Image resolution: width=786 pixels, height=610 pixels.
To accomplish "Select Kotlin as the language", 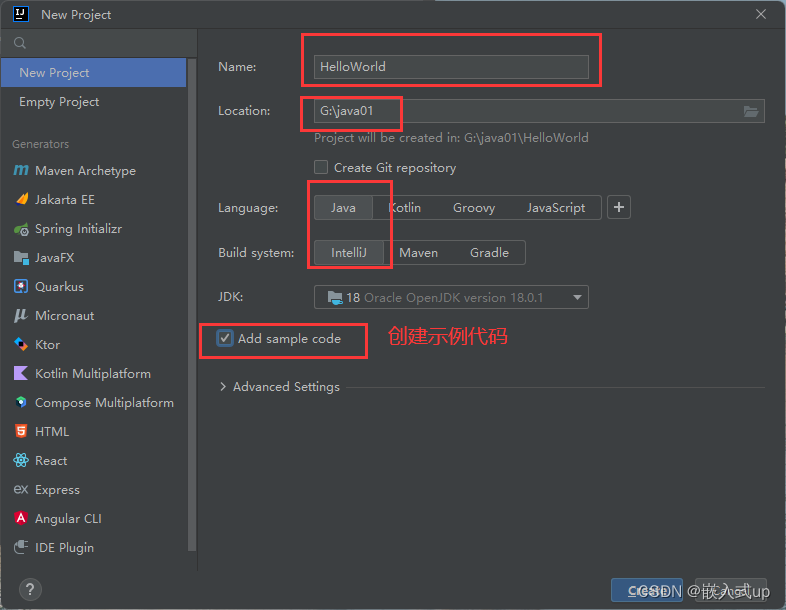I will [x=405, y=208].
